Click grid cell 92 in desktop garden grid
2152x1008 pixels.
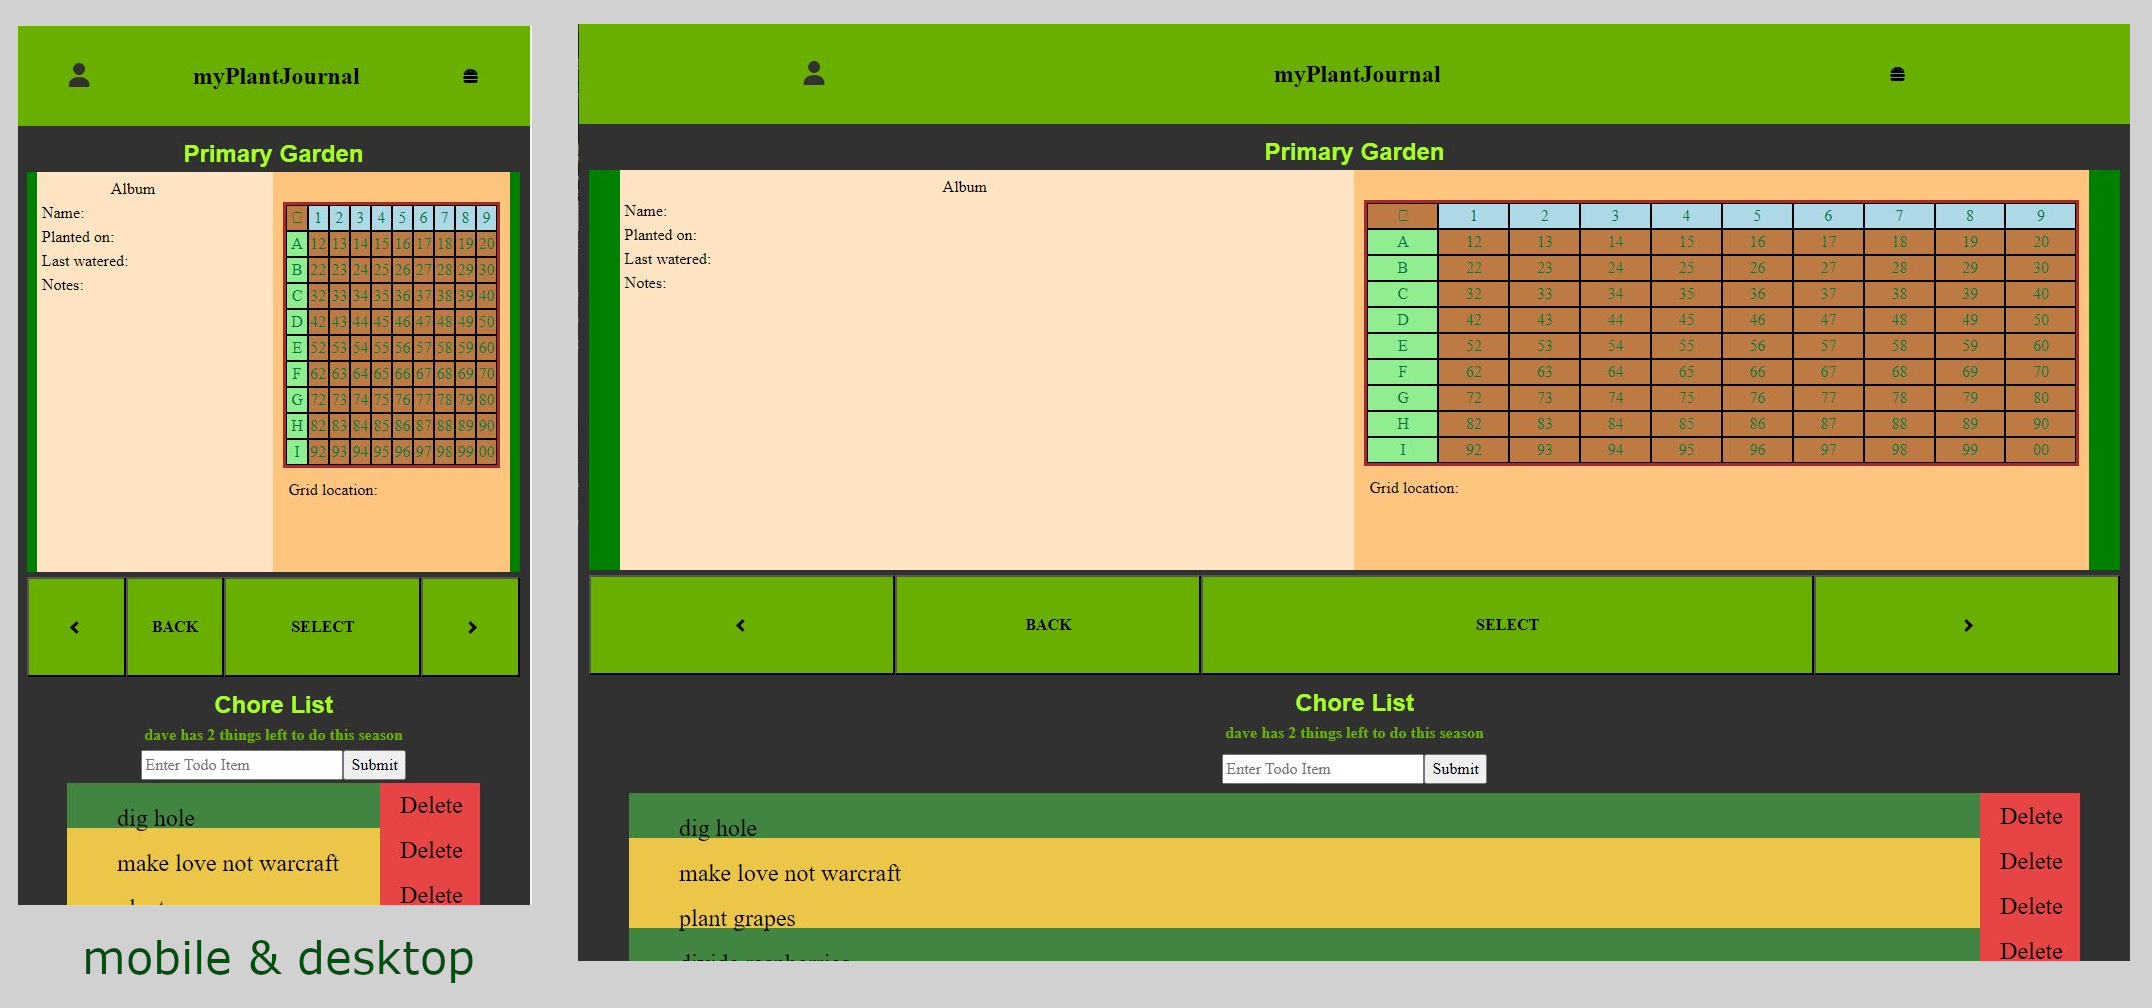click(x=1473, y=450)
